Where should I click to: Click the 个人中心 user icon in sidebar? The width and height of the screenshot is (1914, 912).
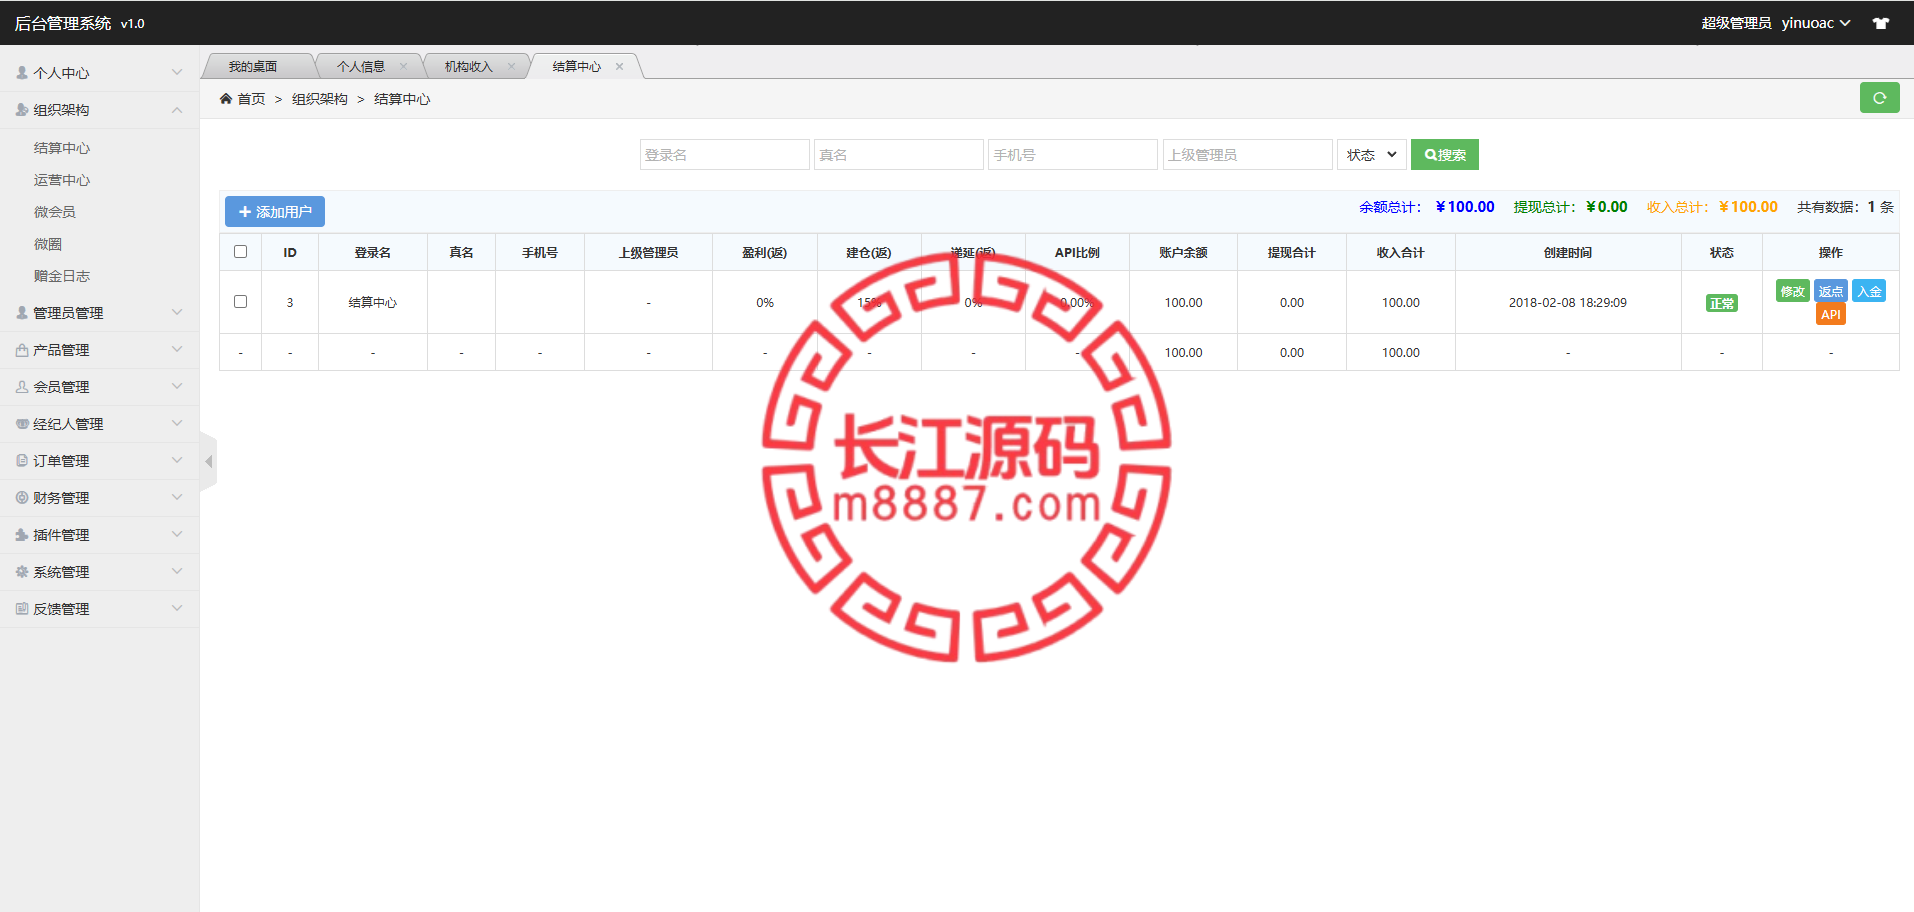point(22,72)
